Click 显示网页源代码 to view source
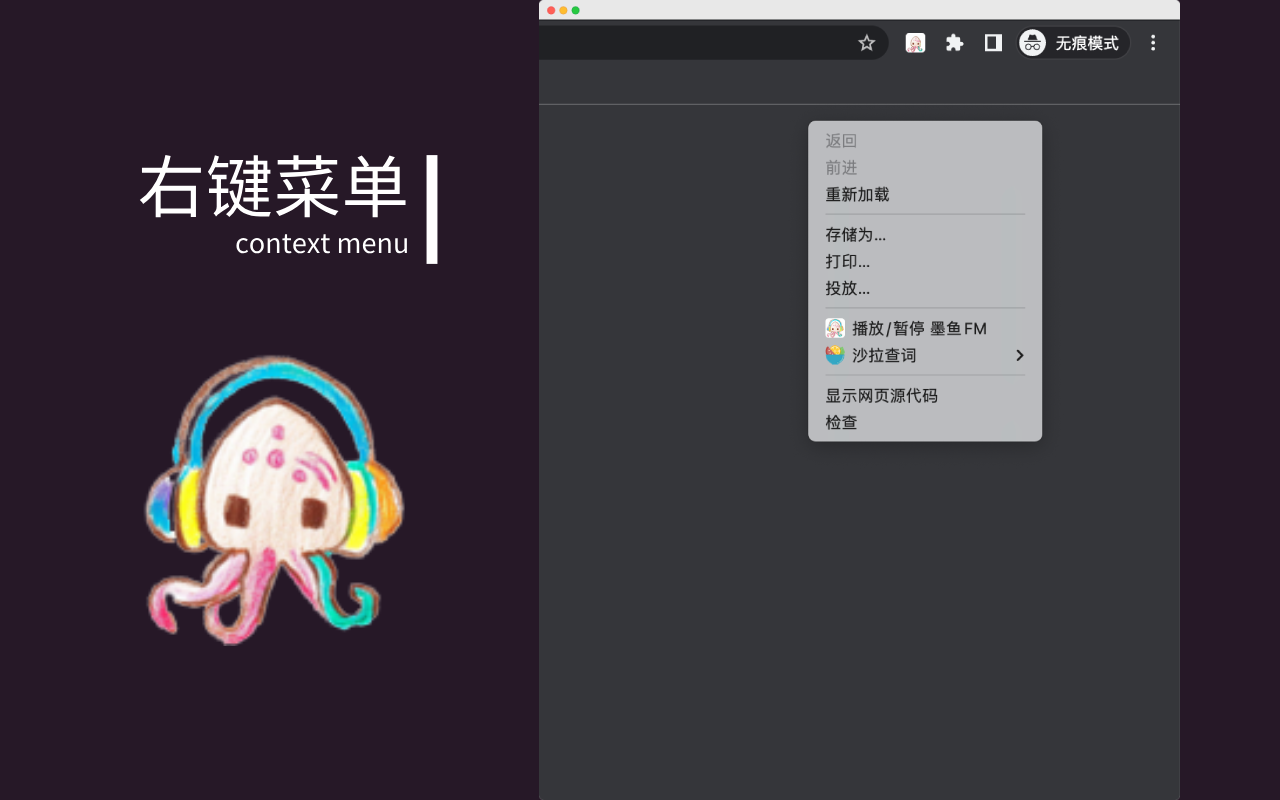This screenshot has width=1280, height=800. tap(882, 396)
